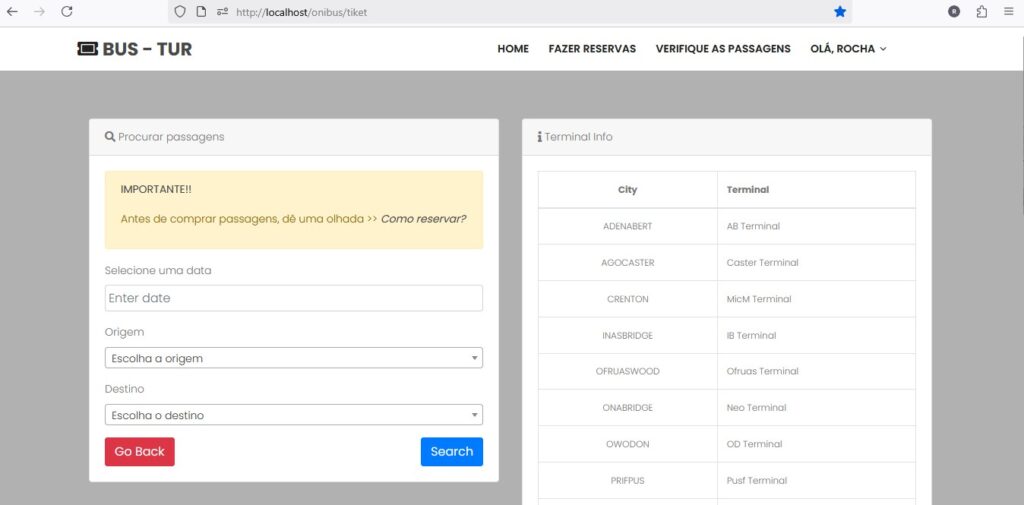Click the City column header
This screenshot has height=505, width=1024.
(x=628, y=190)
